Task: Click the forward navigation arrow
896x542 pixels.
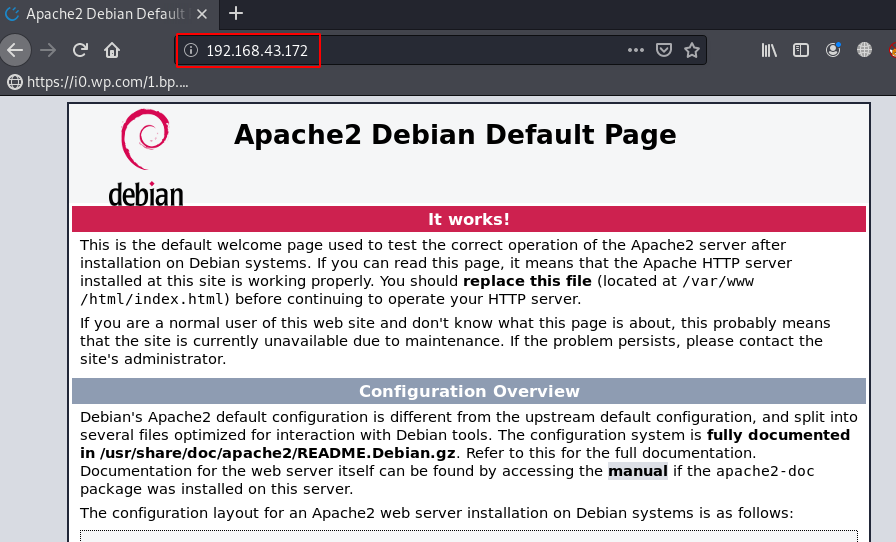Action: (49, 50)
